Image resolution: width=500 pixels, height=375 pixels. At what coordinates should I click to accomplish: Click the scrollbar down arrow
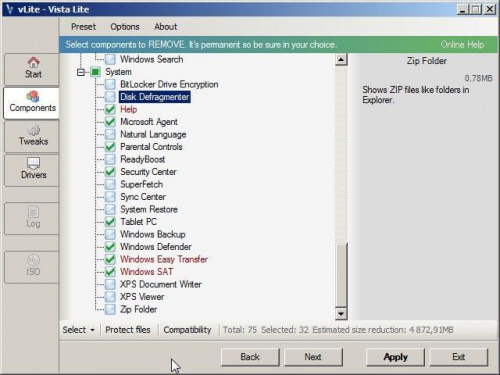[x=341, y=314]
